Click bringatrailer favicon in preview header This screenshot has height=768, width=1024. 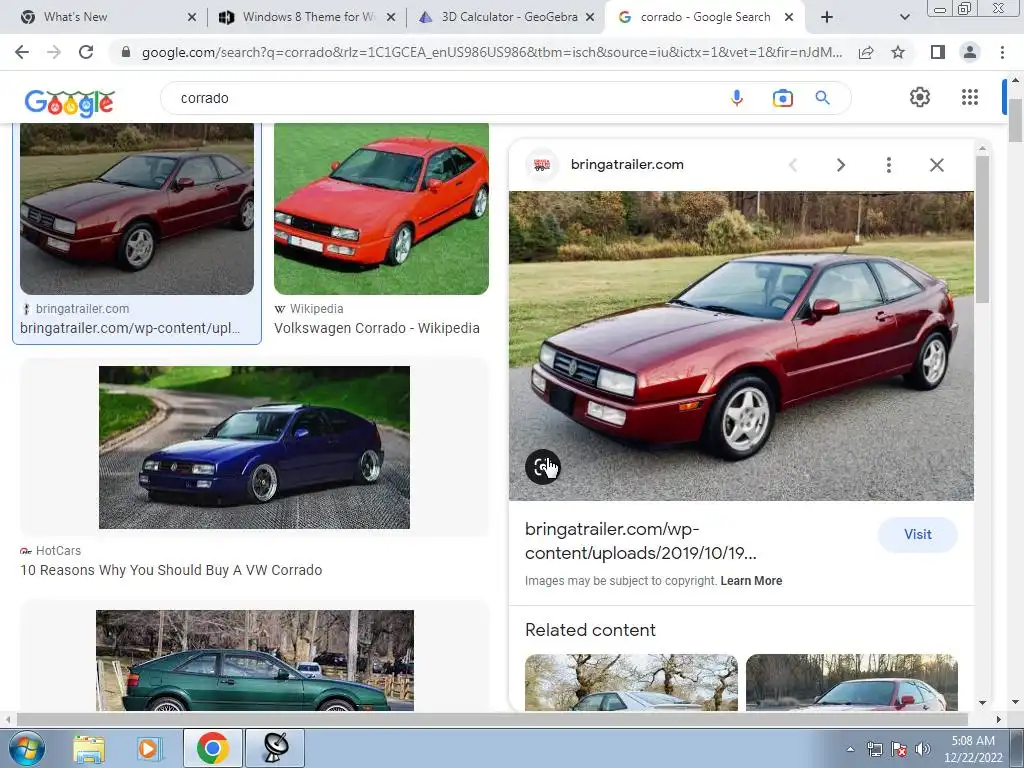tap(542, 165)
